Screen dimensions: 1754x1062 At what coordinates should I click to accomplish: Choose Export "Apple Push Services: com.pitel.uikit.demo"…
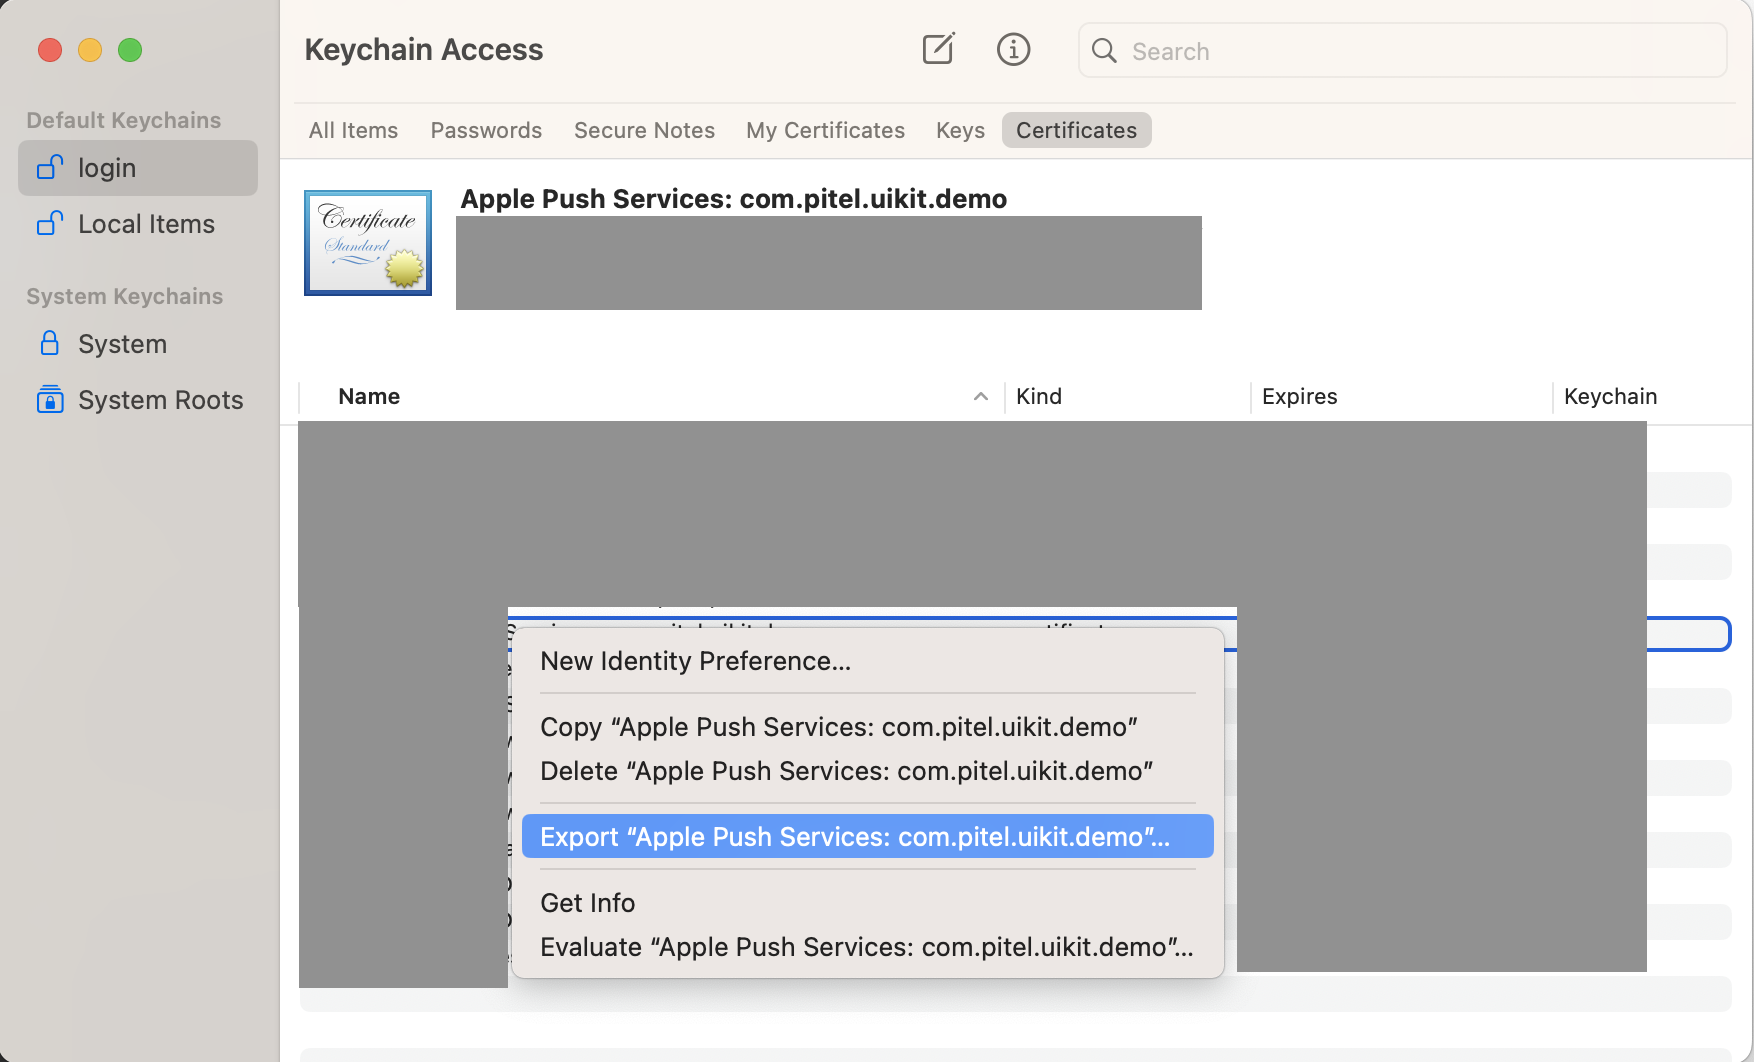click(x=868, y=837)
